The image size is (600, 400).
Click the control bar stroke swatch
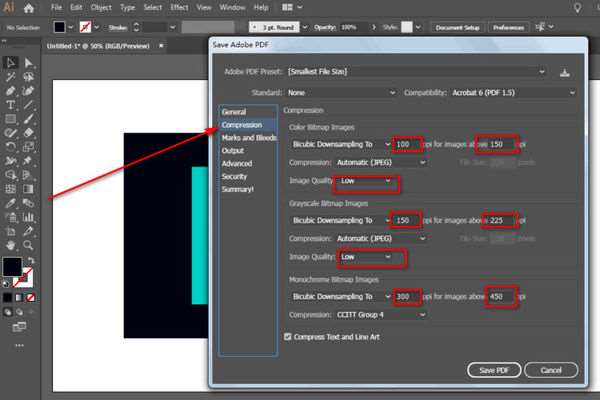(85, 27)
